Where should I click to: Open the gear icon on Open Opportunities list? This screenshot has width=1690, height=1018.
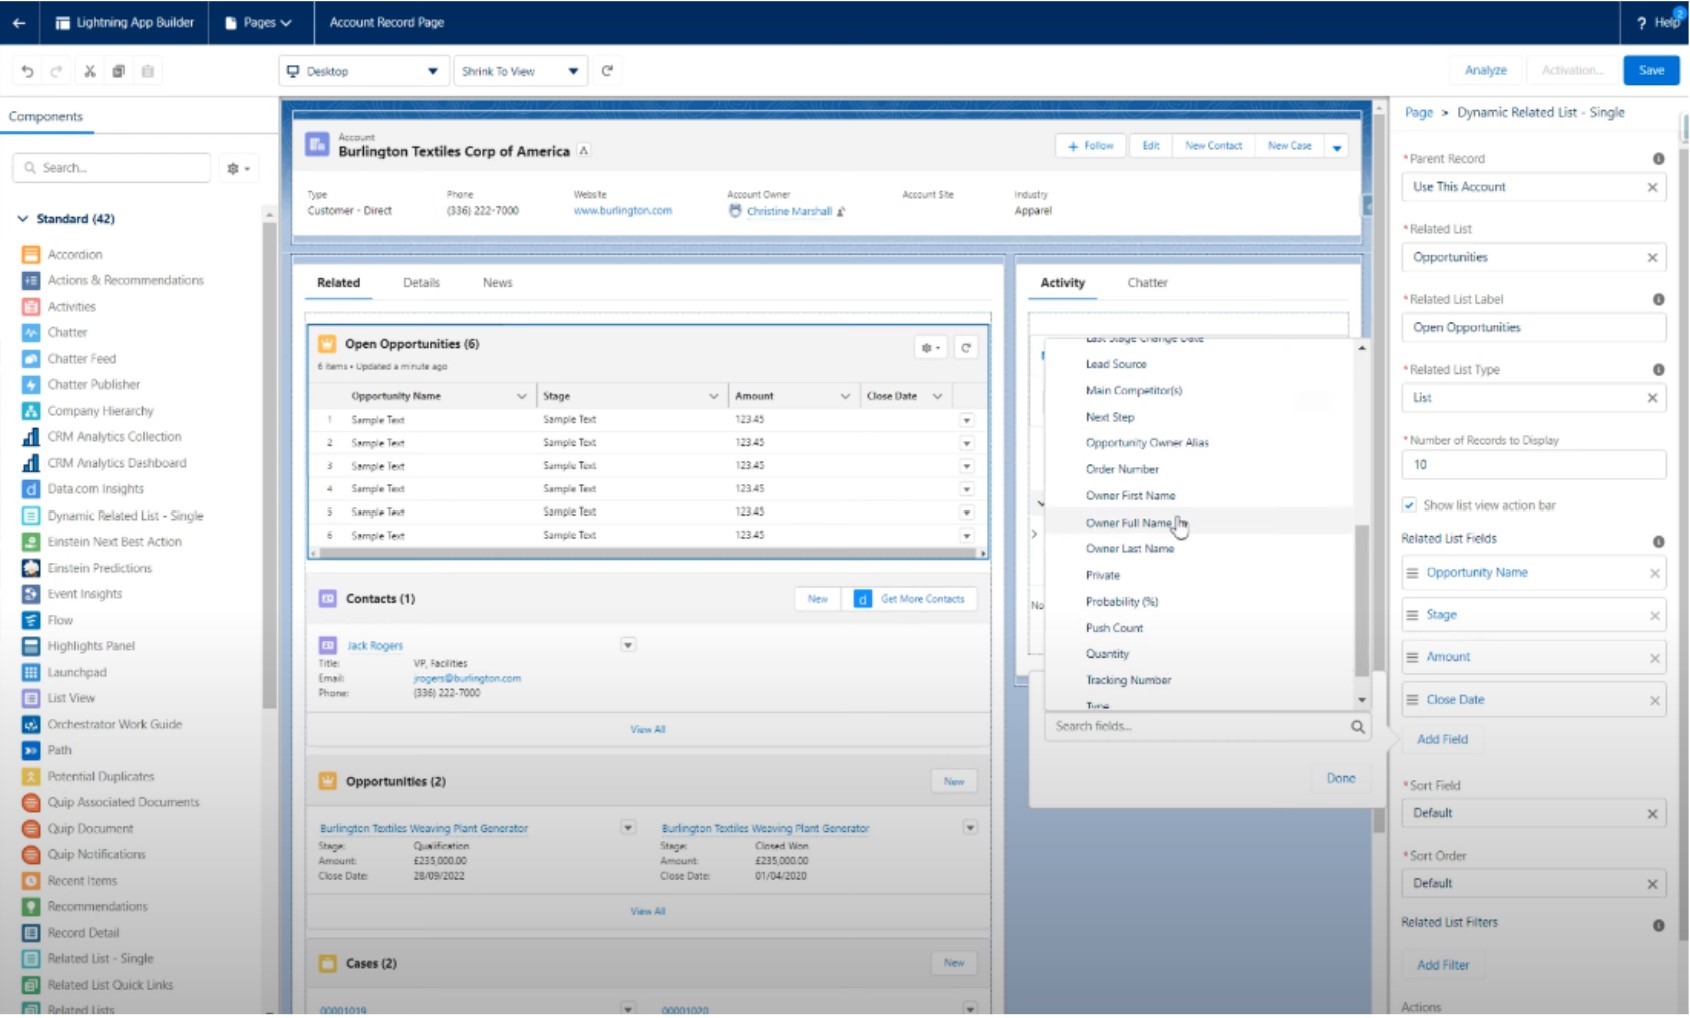(x=927, y=347)
